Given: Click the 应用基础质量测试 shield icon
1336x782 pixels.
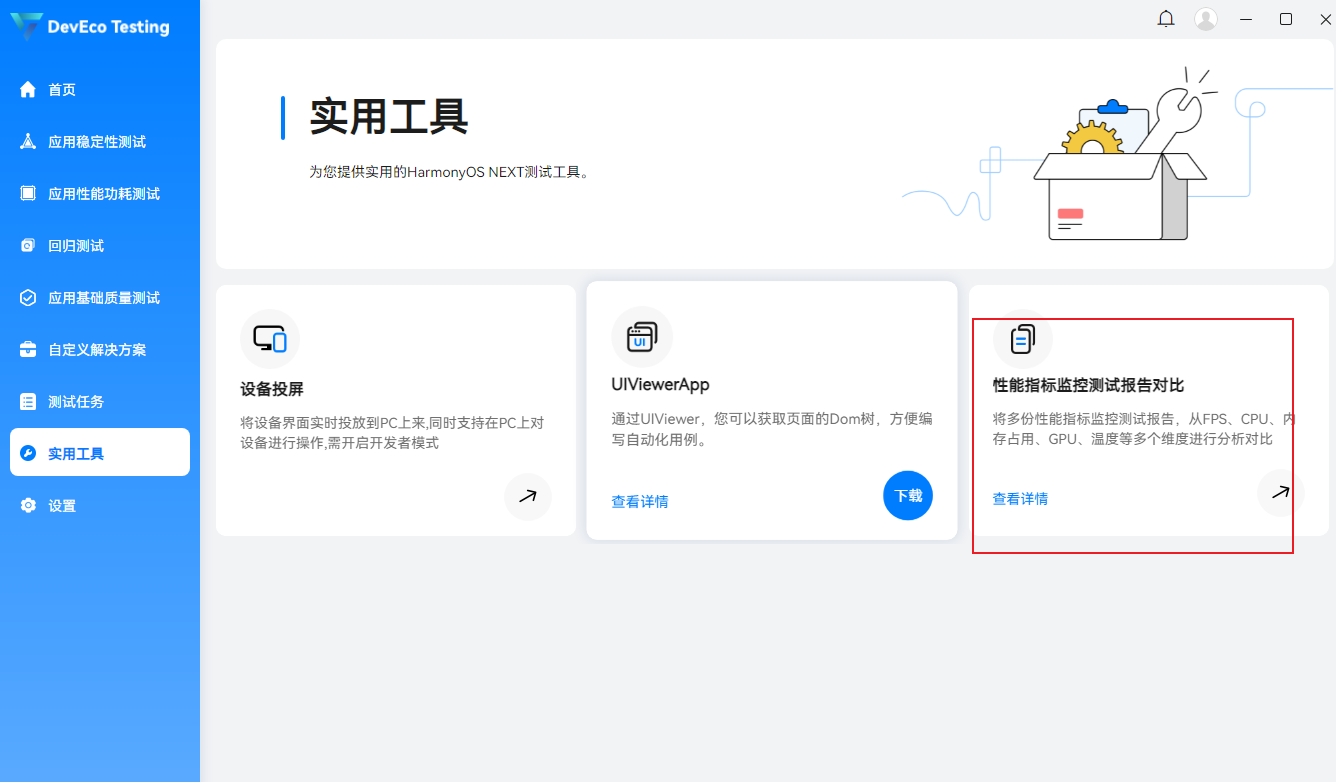Looking at the screenshot, I should pyautogui.click(x=28, y=298).
